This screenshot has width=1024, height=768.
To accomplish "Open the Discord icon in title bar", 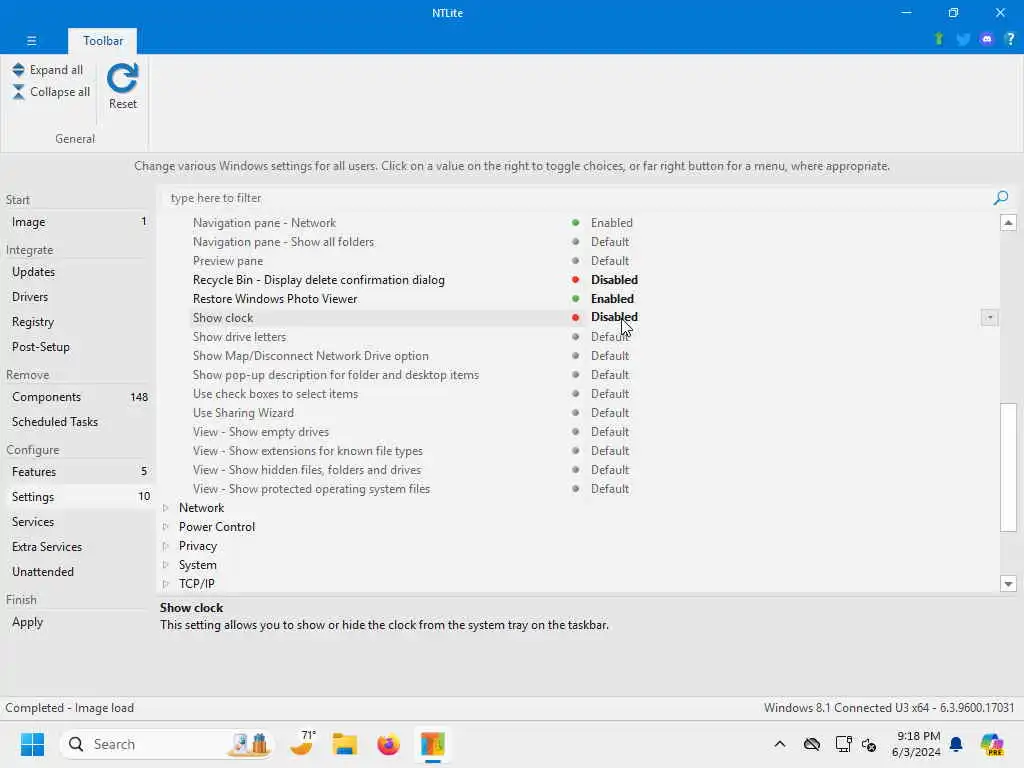I will click(x=987, y=39).
